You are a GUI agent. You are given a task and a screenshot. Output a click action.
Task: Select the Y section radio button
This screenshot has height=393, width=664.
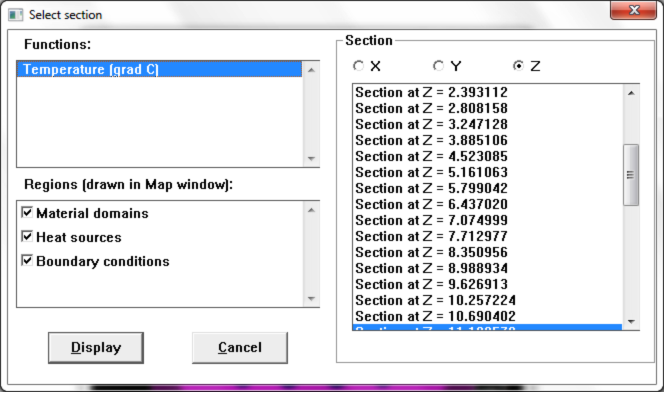coord(438,66)
